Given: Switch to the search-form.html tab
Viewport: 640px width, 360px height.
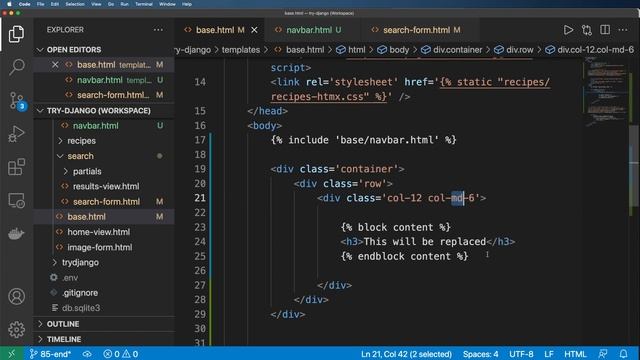Looking at the screenshot, I should coord(421,30).
